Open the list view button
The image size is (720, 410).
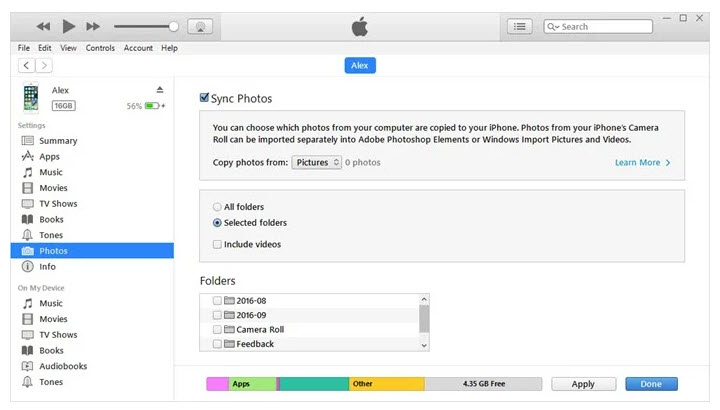pos(520,27)
